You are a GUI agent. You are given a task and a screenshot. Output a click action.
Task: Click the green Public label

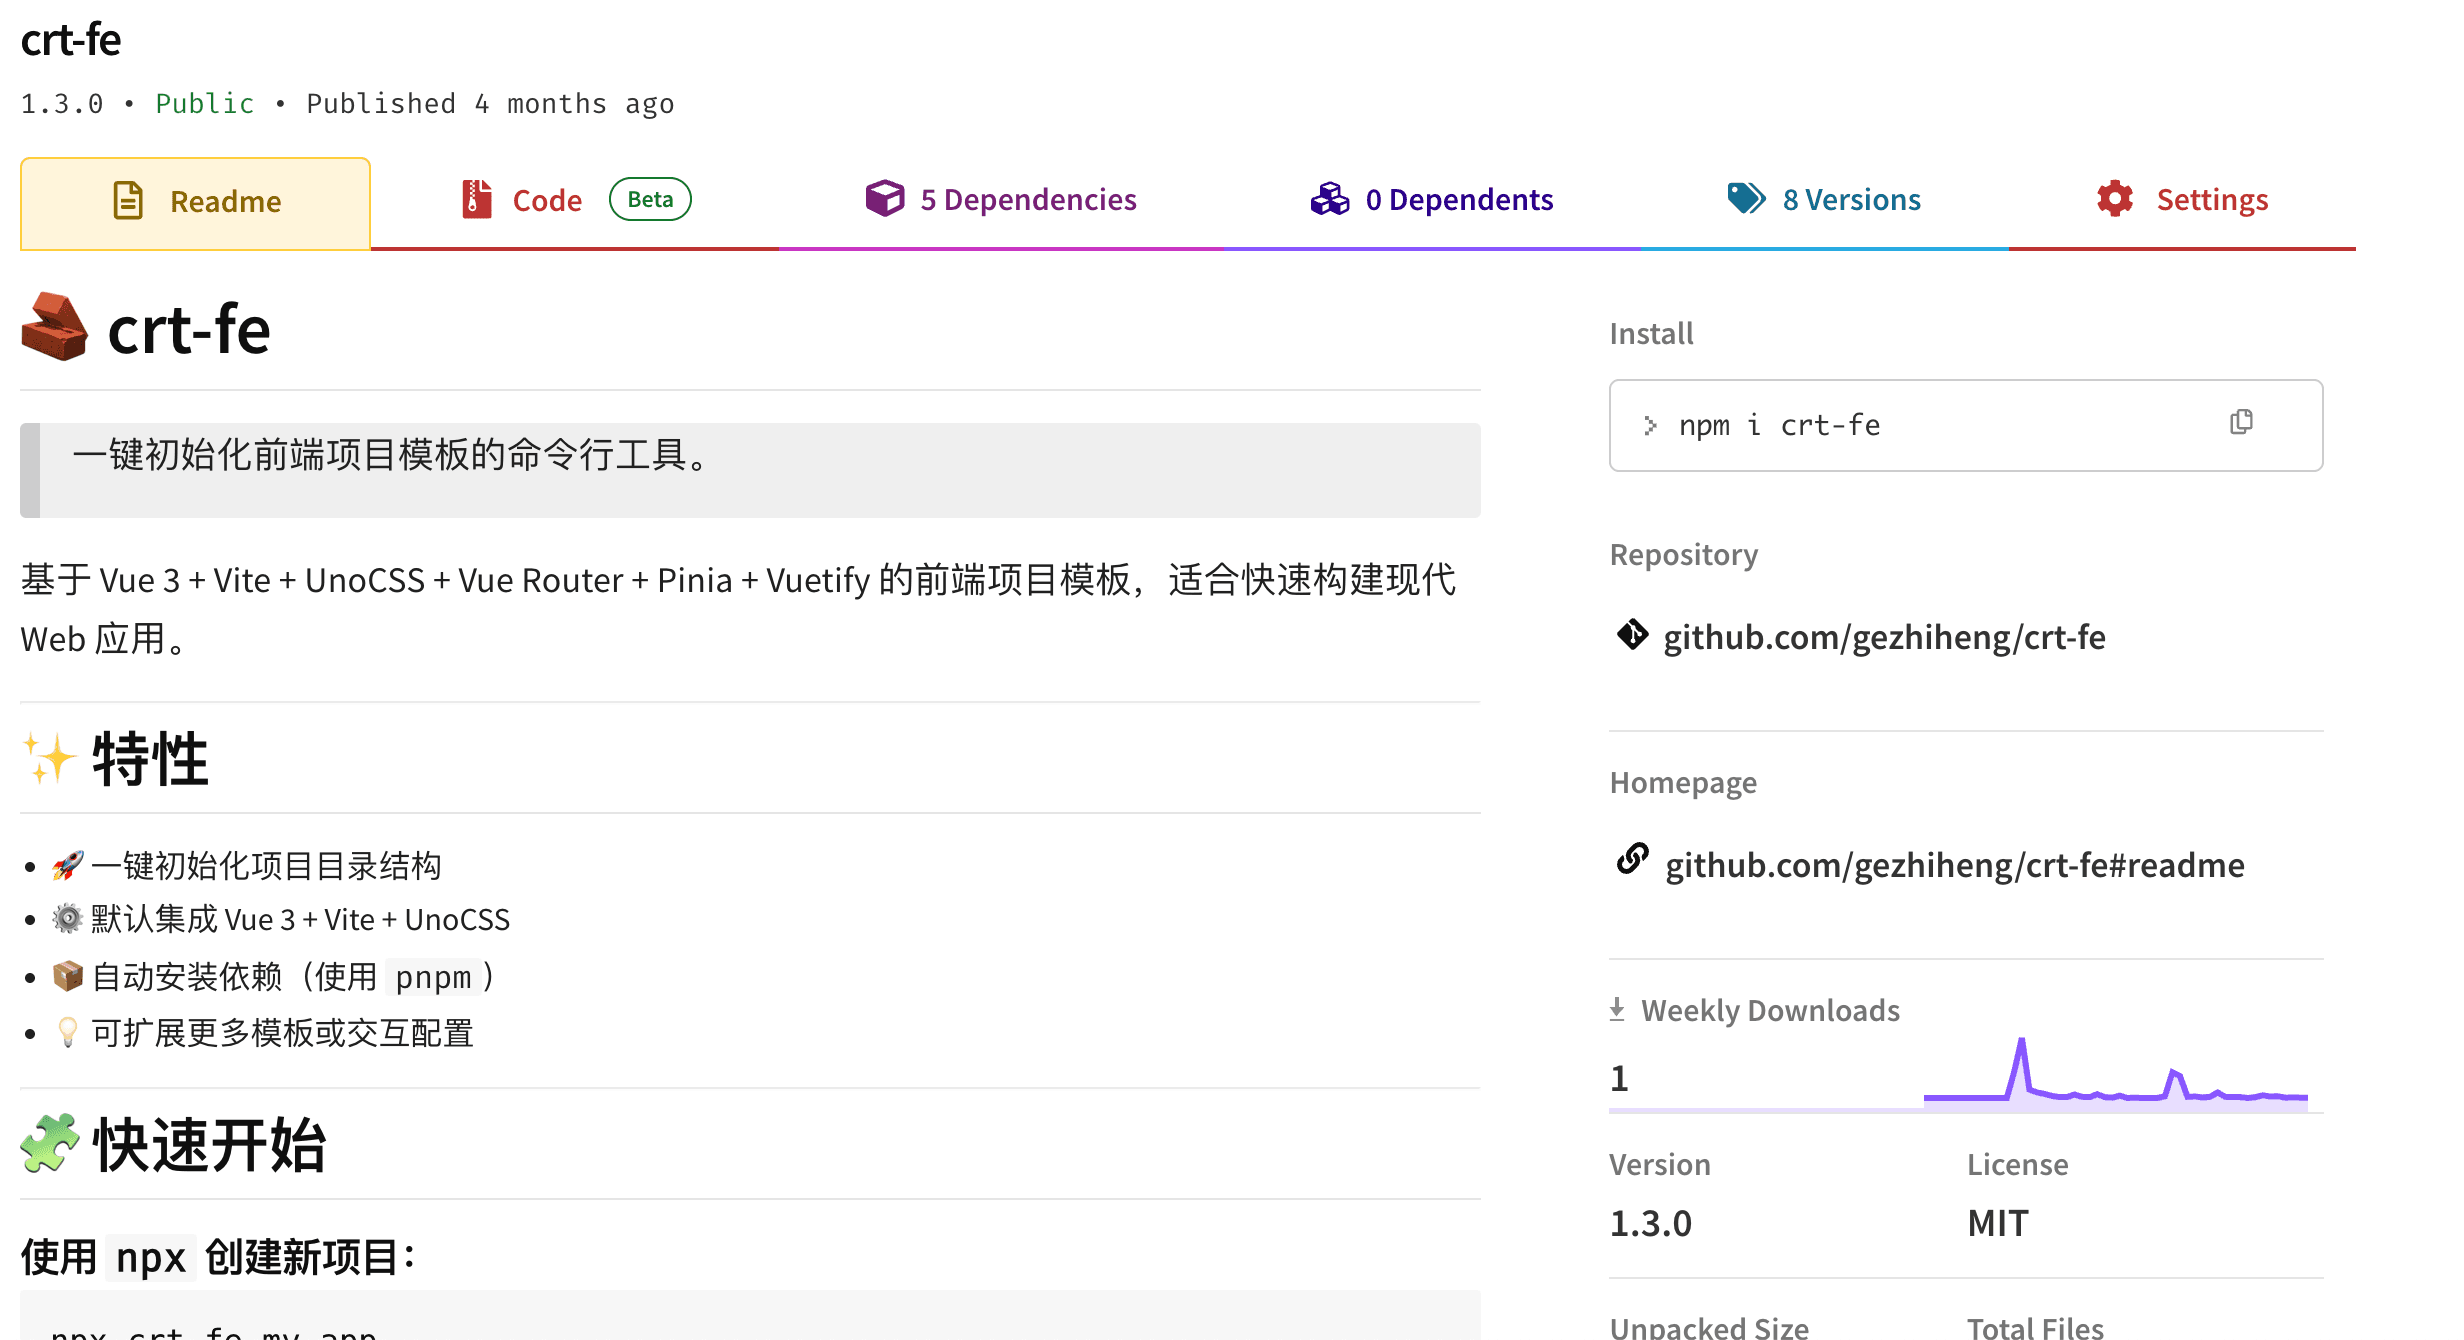coord(205,104)
